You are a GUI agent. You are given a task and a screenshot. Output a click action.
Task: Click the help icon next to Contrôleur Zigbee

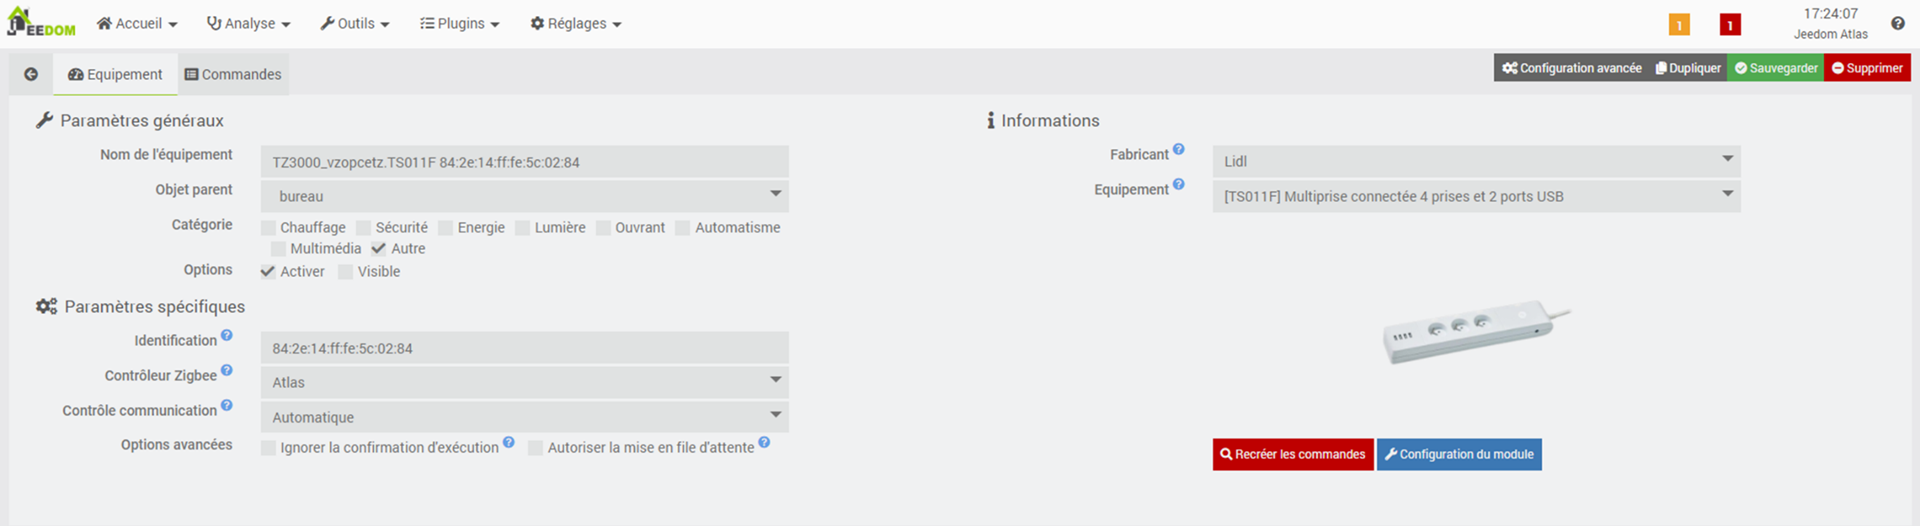[227, 370]
